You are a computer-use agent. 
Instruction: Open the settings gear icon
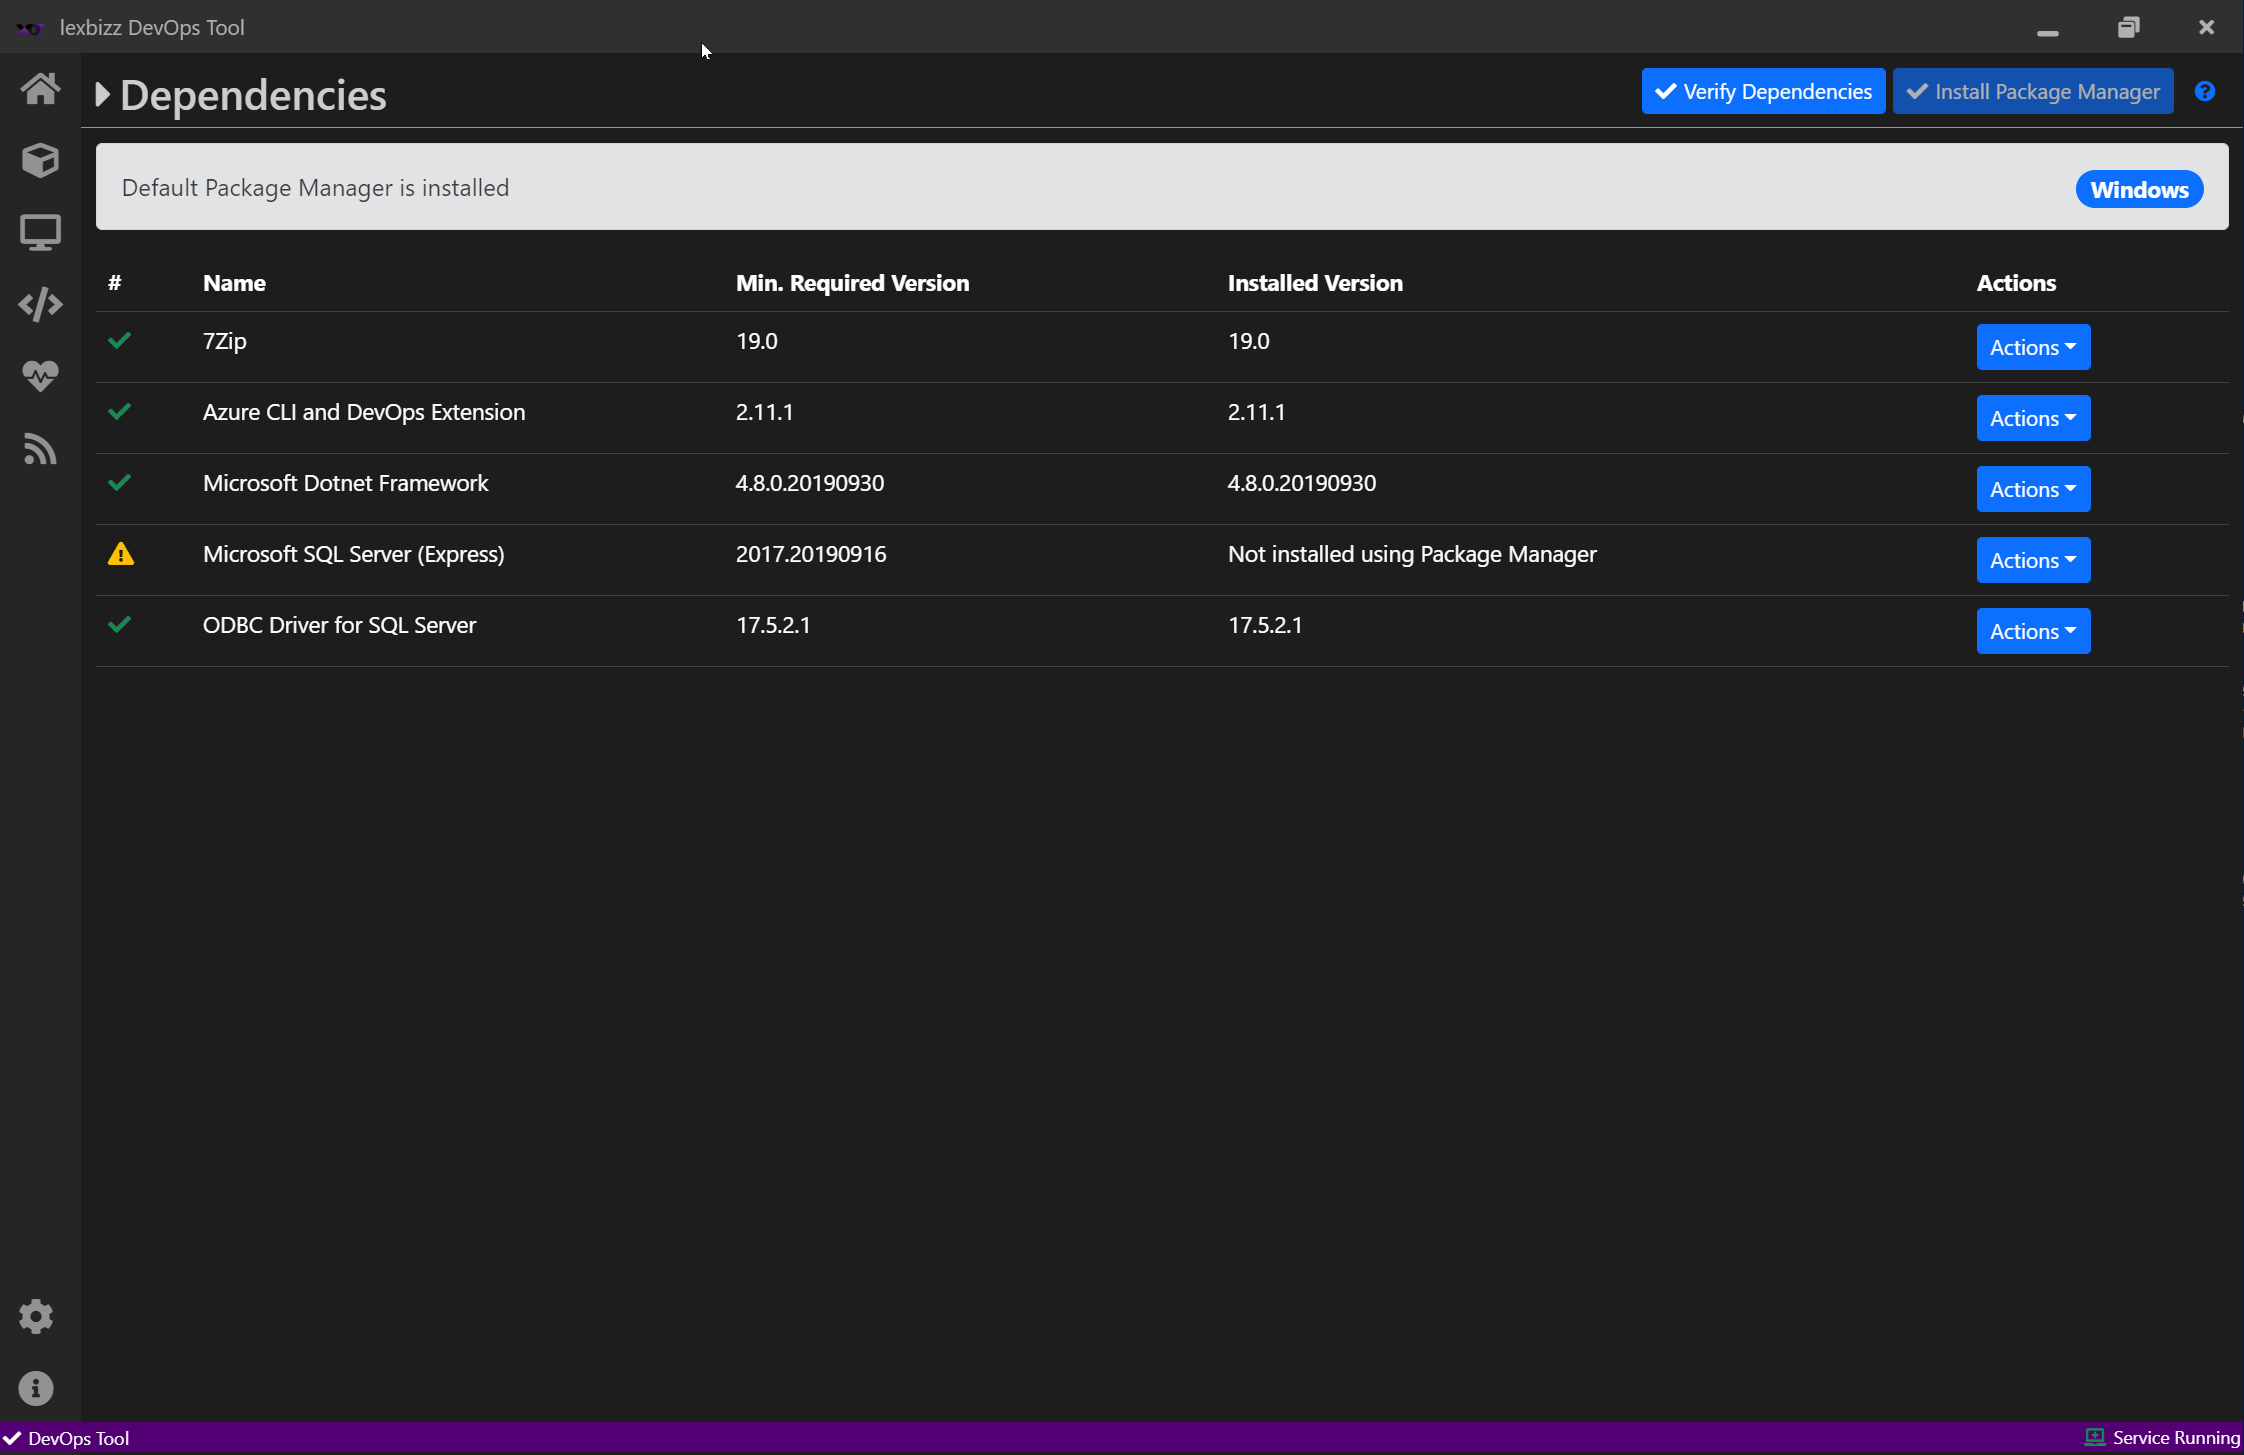point(36,1316)
